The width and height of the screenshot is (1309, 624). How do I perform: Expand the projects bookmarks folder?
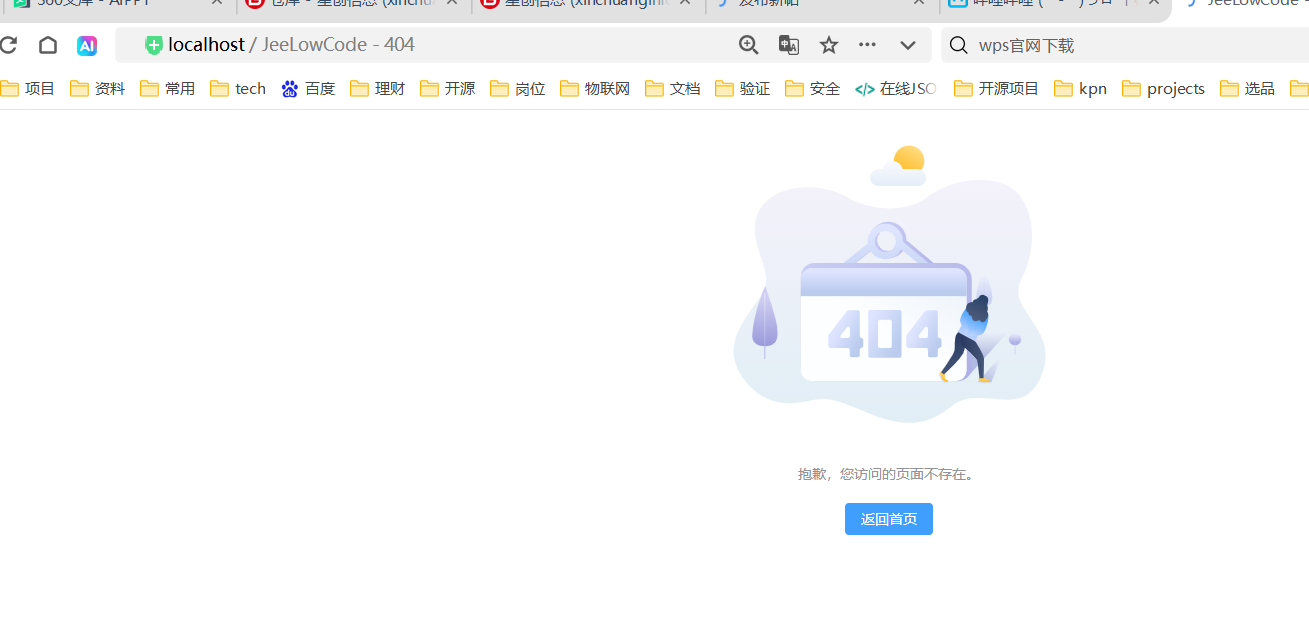pos(1164,89)
